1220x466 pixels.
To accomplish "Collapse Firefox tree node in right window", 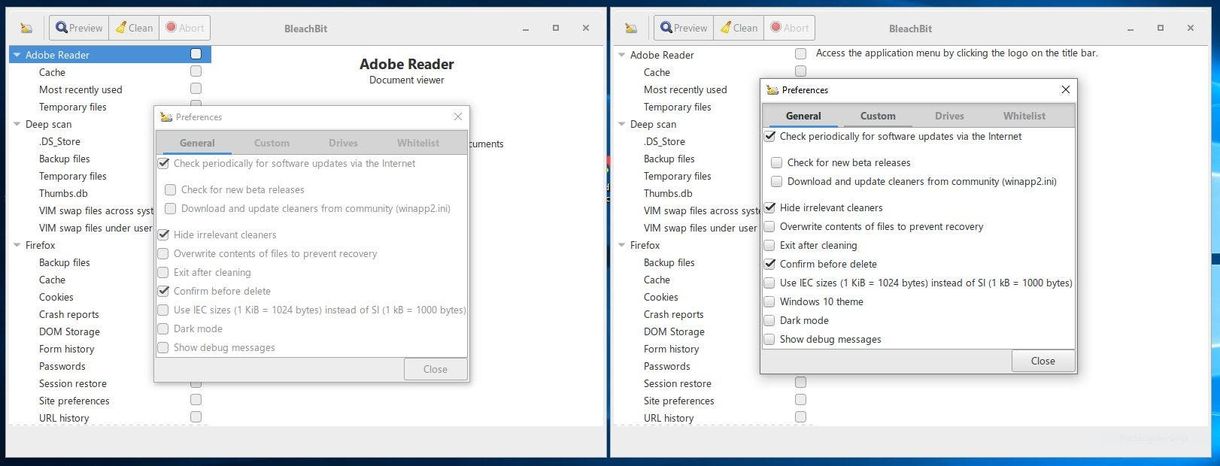I will (x=622, y=245).
